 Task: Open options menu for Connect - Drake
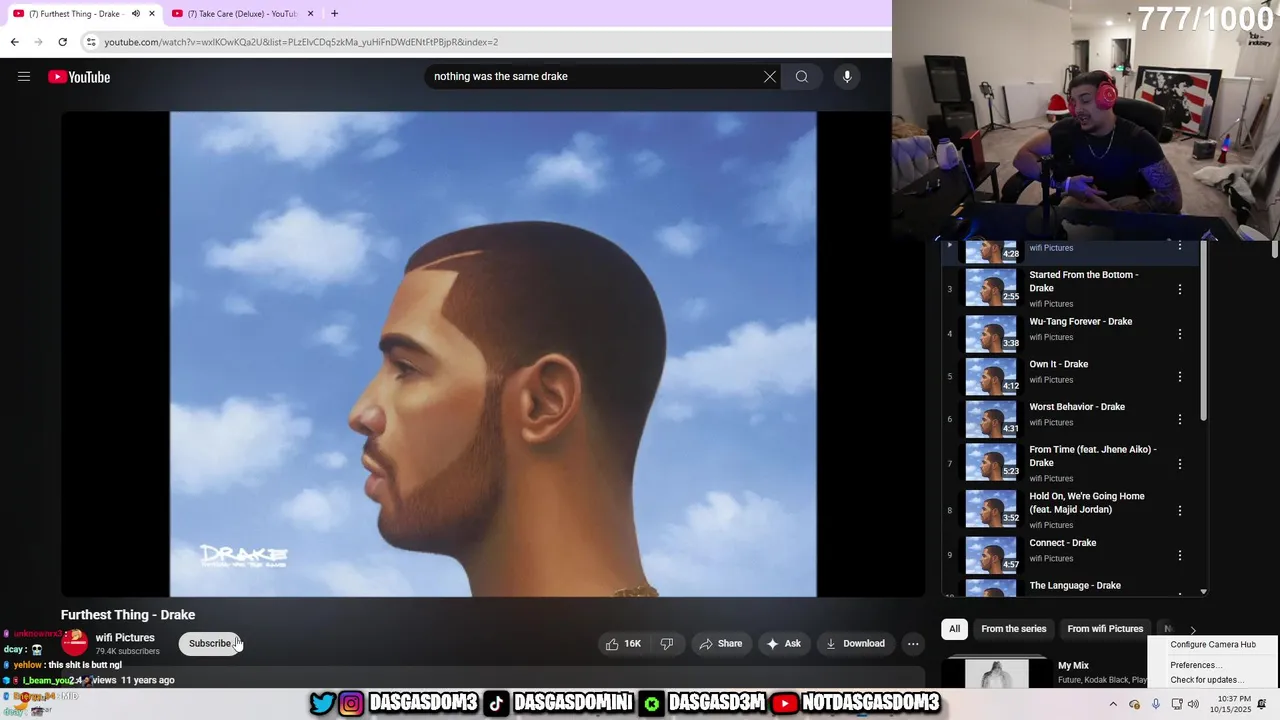click(x=1180, y=555)
